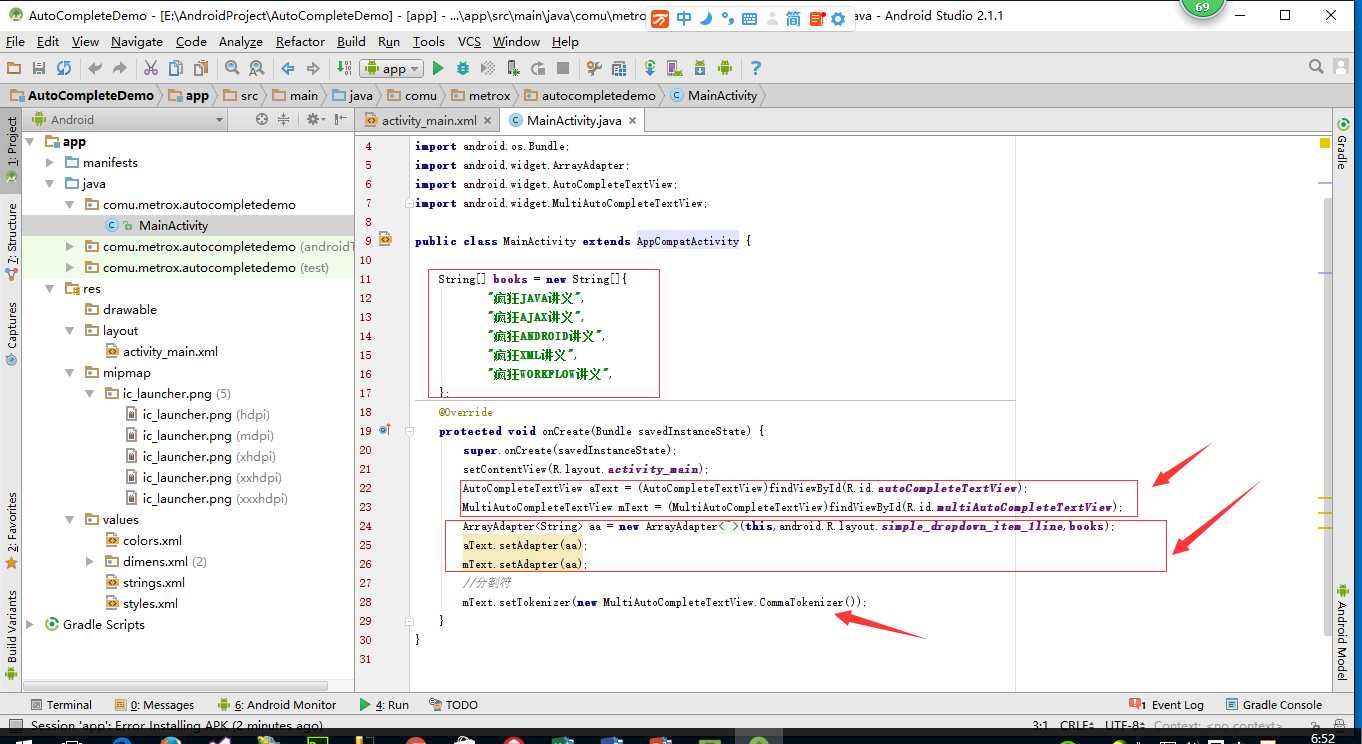Open the Terminal tool window
The width and height of the screenshot is (1362, 744).
[60, 705]
